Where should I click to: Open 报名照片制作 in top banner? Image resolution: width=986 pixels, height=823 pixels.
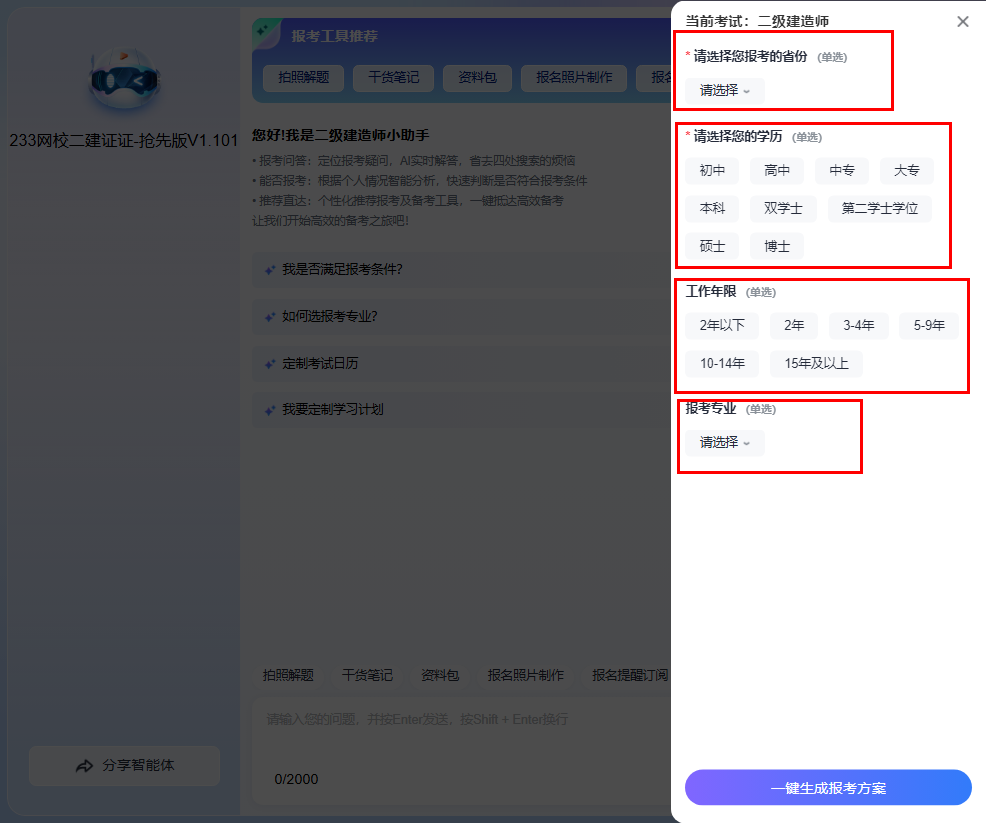pos(573,78)
